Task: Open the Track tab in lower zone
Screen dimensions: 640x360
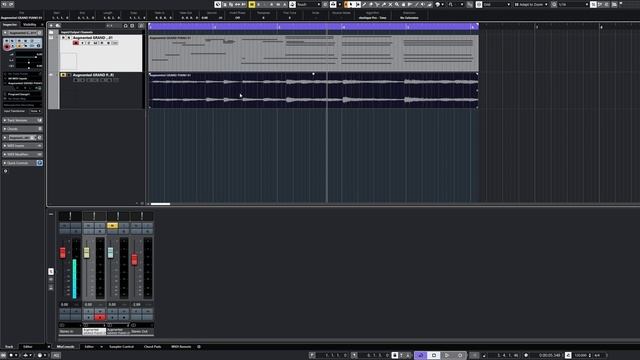Action: (x=9, y=347)
